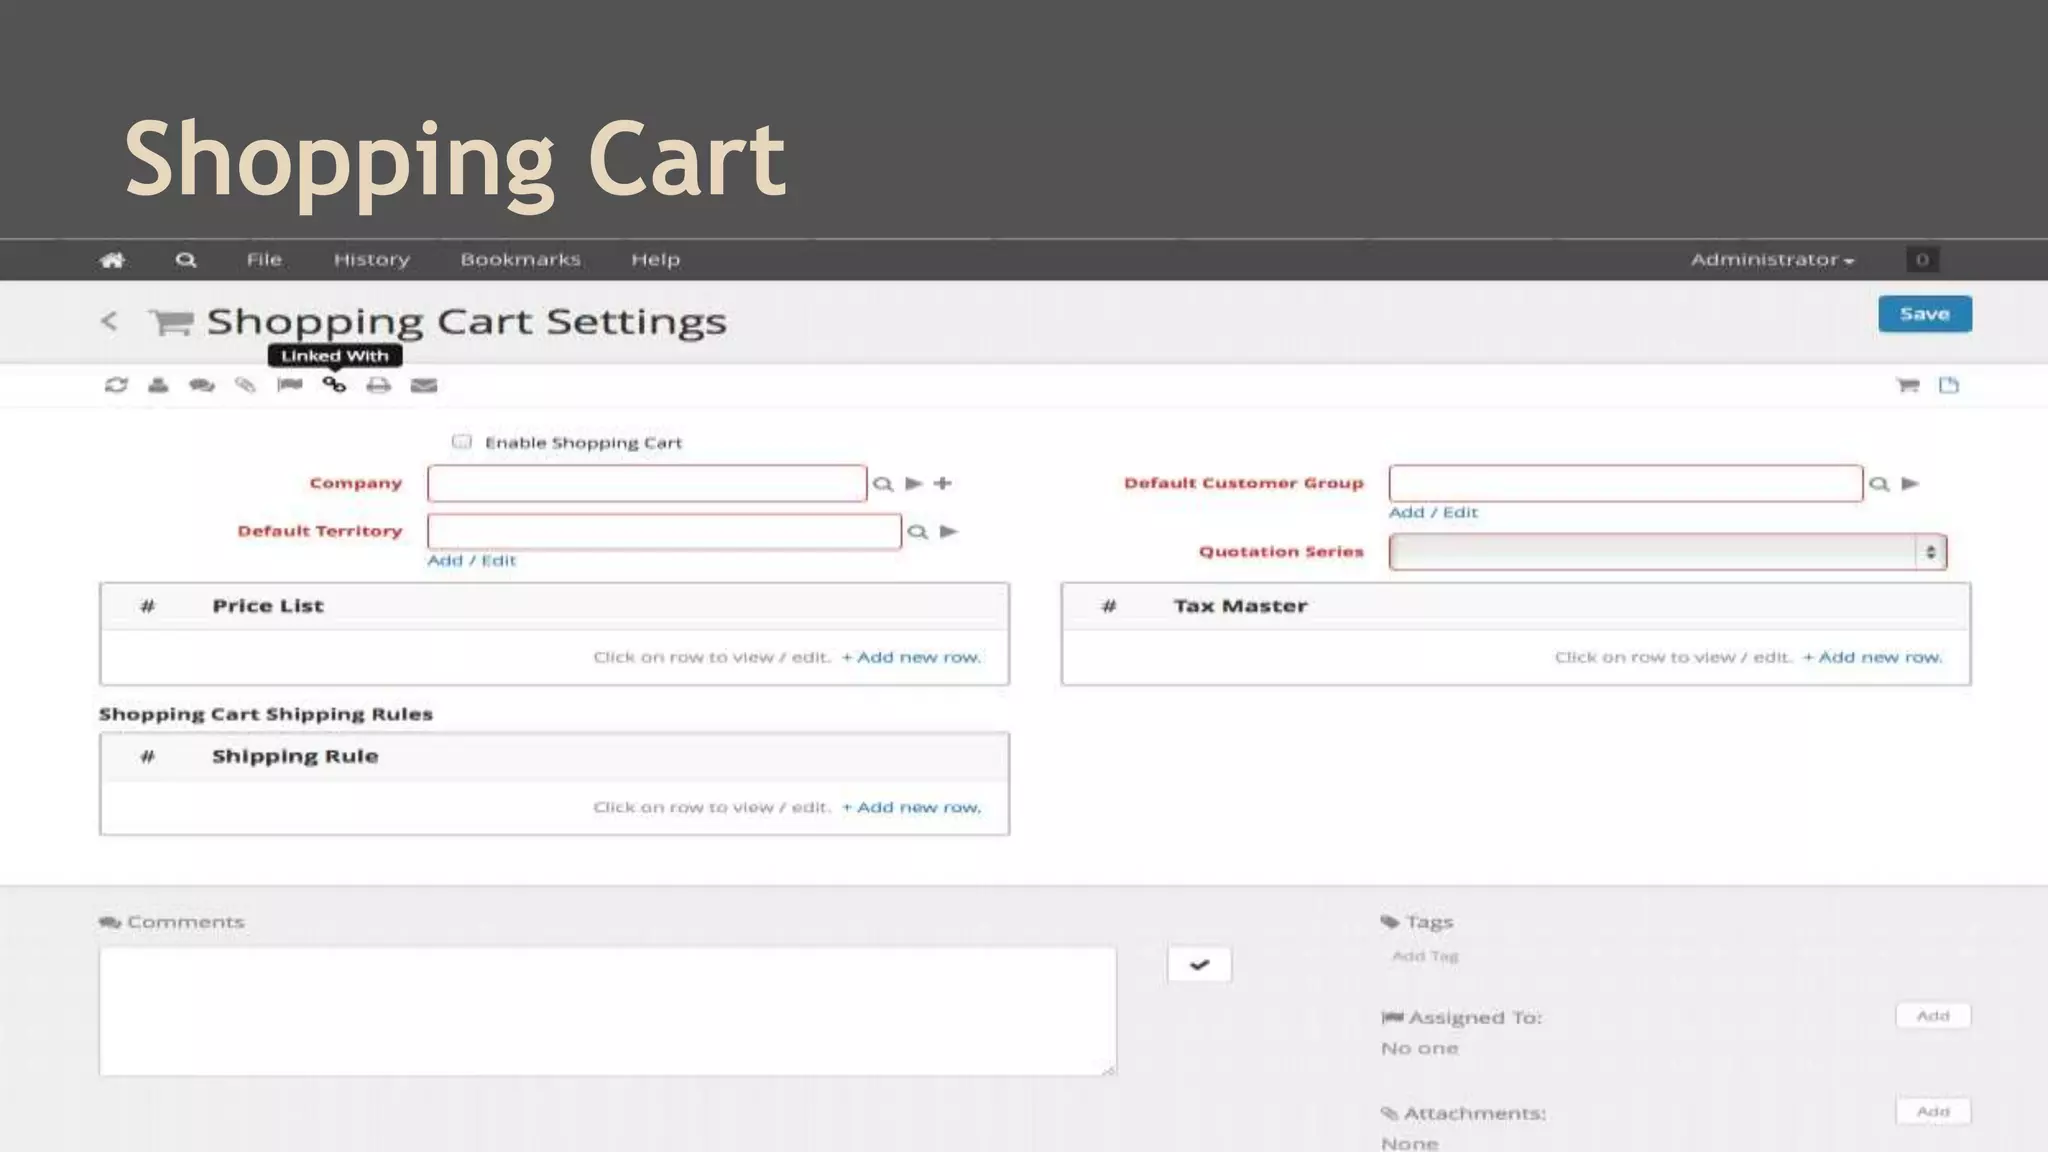Click the Linked With chain icon
This screenshot has height=1152, width=2048.
click(334, 385)
